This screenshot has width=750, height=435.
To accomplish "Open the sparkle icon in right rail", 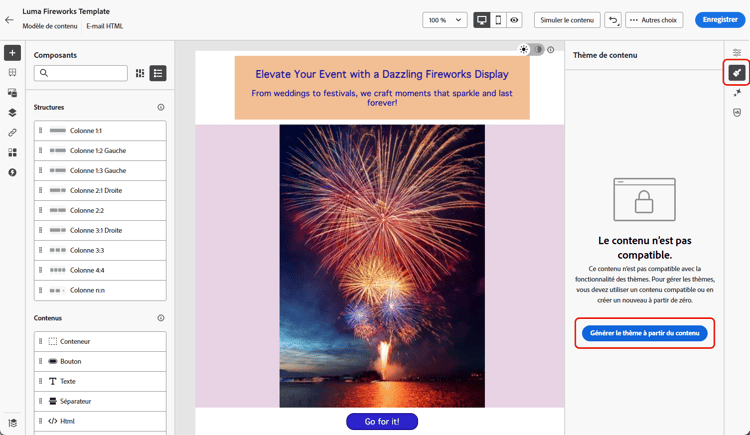I will click(737, 92).
